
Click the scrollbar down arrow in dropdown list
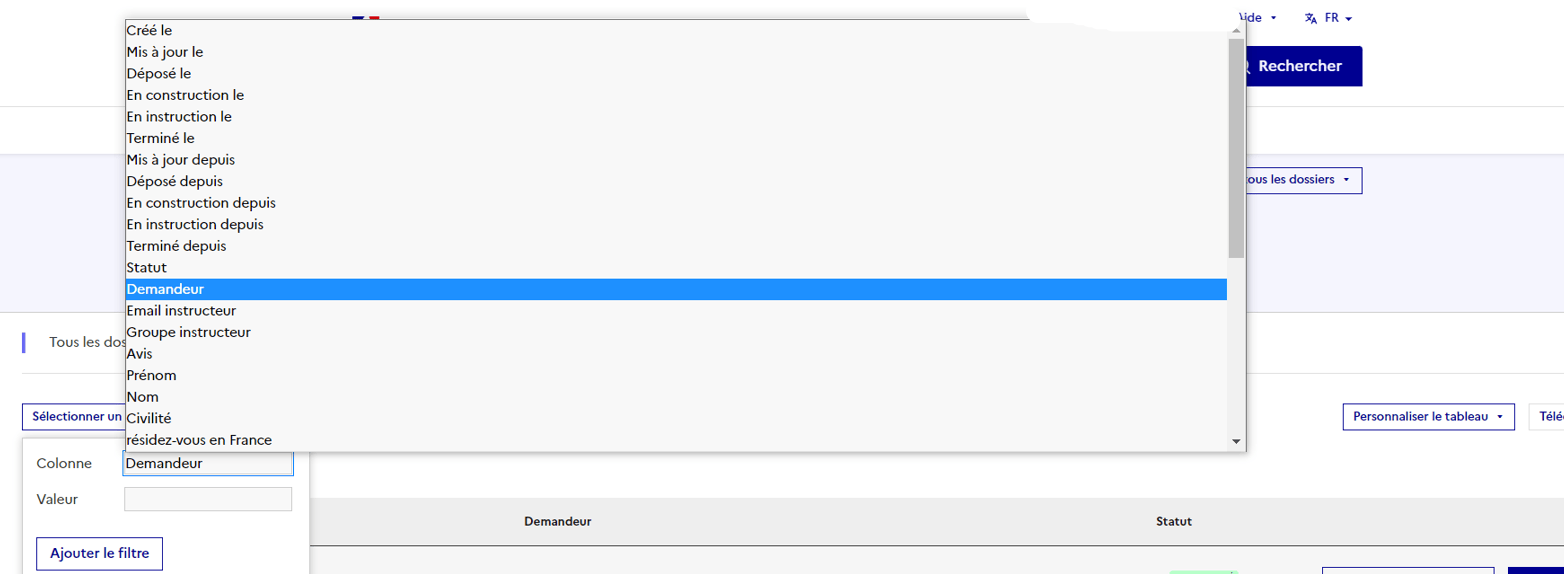[x=1236, y=441]
